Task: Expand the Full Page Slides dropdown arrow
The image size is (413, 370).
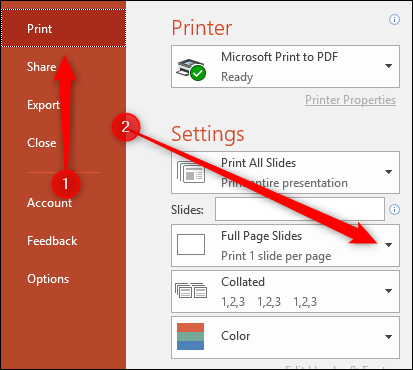Action: 388,245
